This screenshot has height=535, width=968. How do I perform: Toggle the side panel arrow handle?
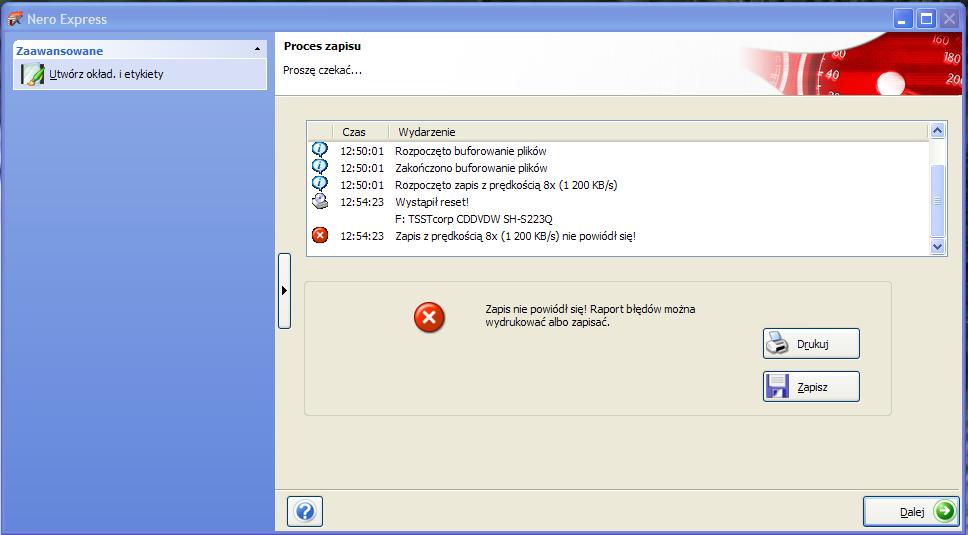point(284,291)
